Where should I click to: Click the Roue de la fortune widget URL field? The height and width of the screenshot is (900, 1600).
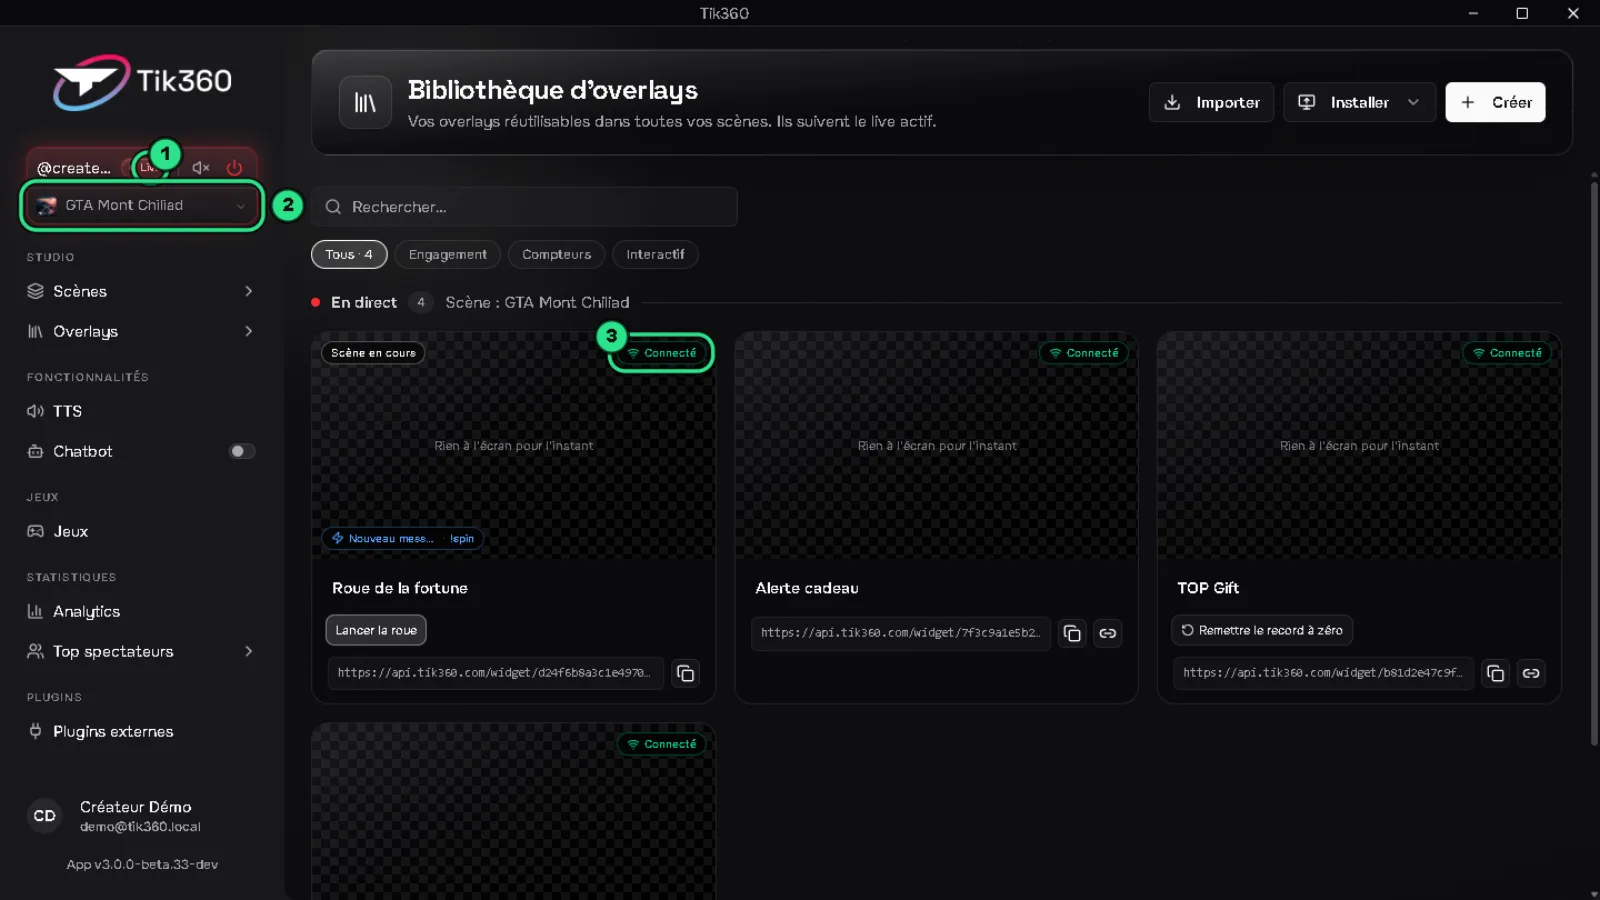click(495, 673)
